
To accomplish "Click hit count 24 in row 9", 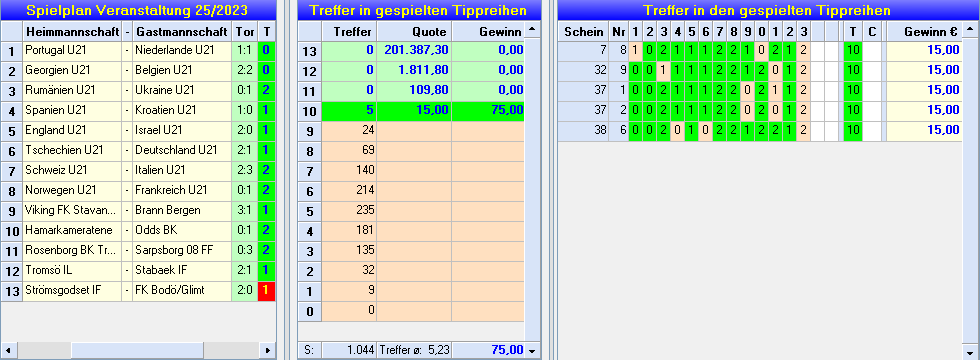I will [x=349, y=131].
